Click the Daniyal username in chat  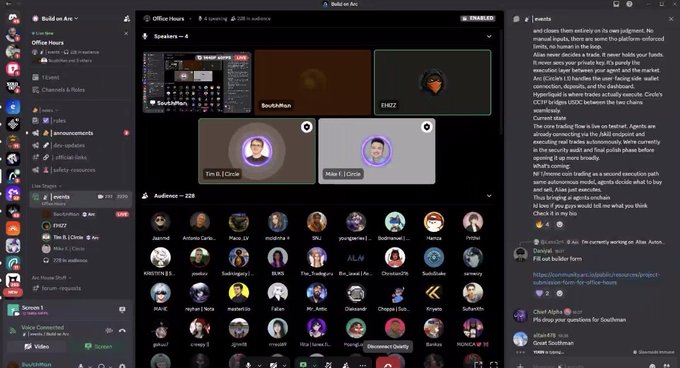[x=542, y=251]
